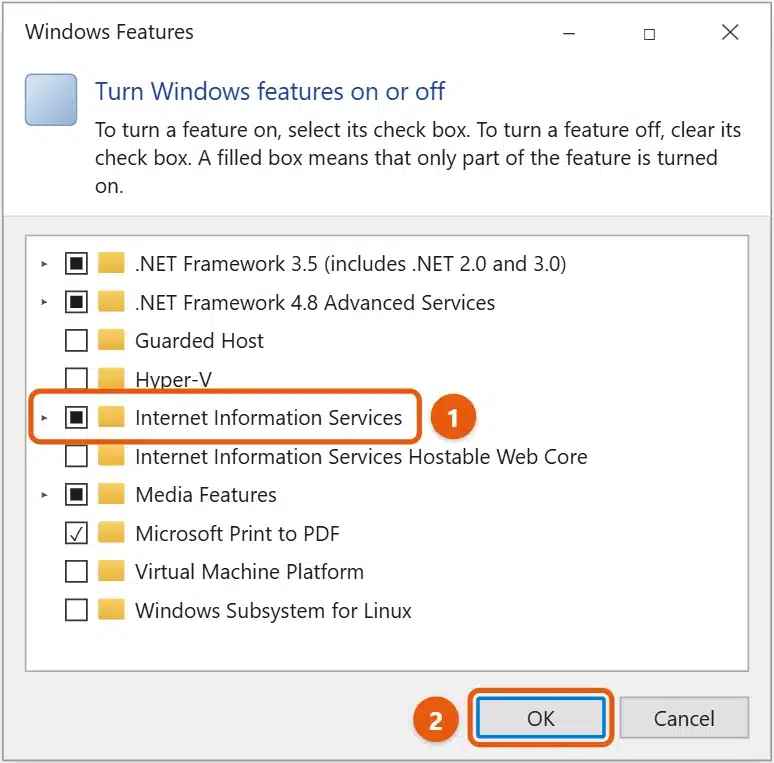Viewport: 774px width, 763px height.
Task: Click the Hostable Web Core folder icon
Action: coord(111,456)
